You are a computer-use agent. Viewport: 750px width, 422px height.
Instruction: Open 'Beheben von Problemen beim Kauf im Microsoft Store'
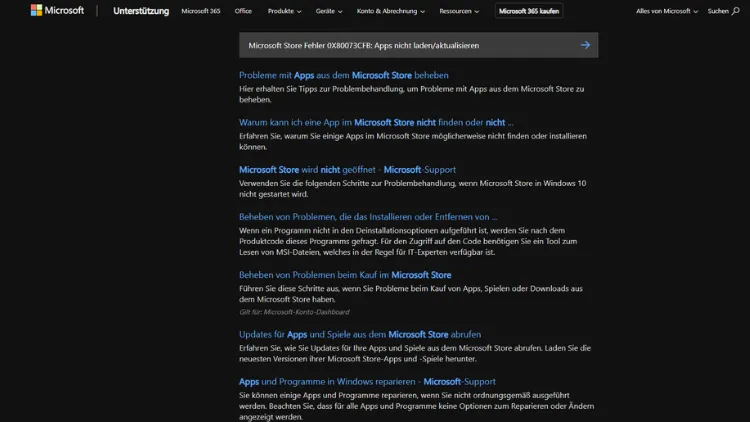click(x=345, y=275)
